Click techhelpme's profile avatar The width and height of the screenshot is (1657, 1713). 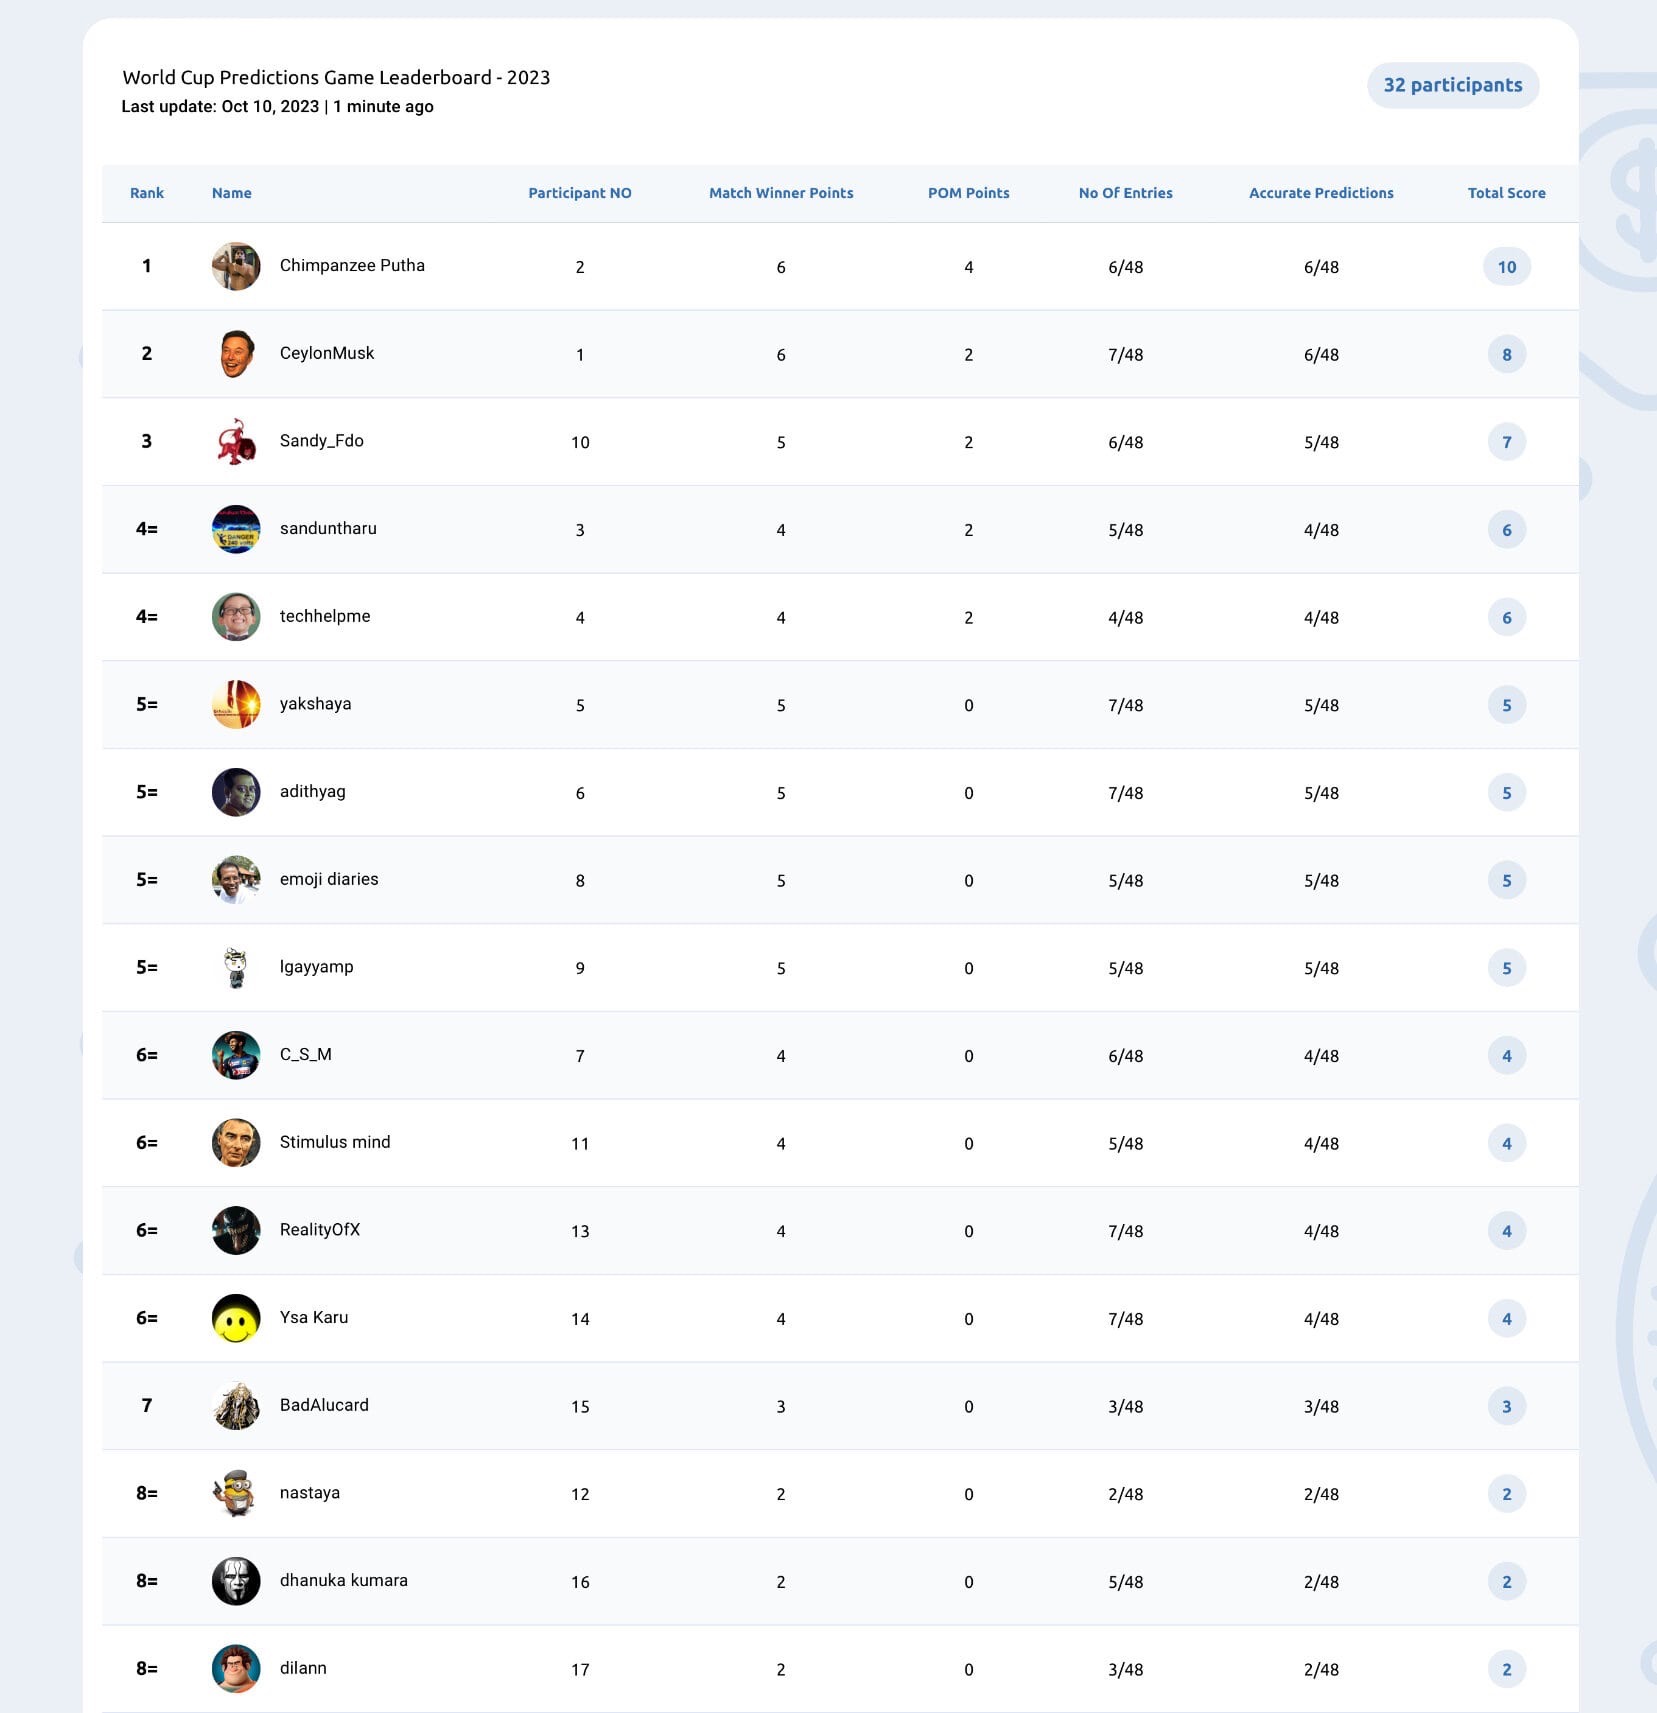tap(236, 617)
